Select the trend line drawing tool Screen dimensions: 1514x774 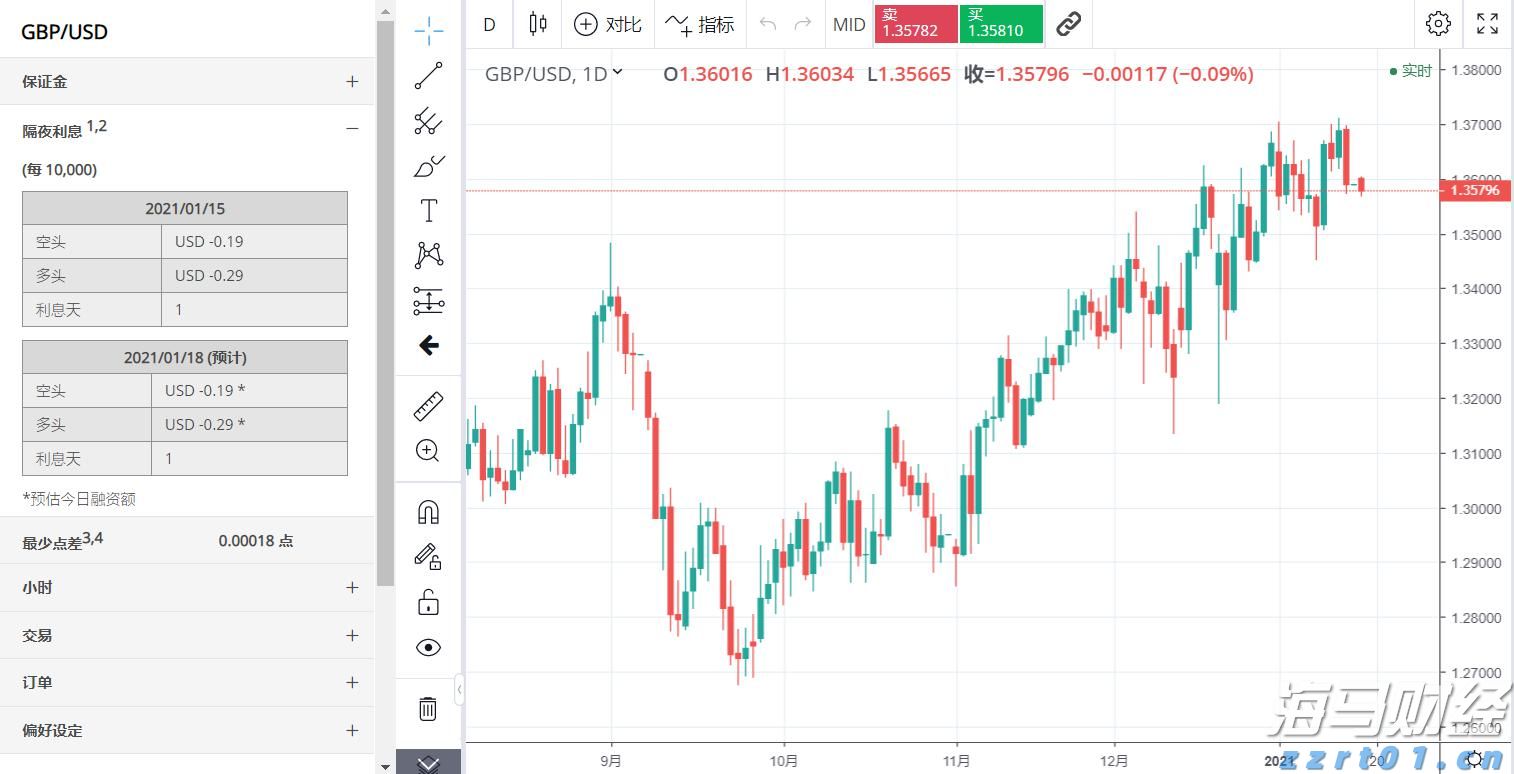click(x=428, y=75)
